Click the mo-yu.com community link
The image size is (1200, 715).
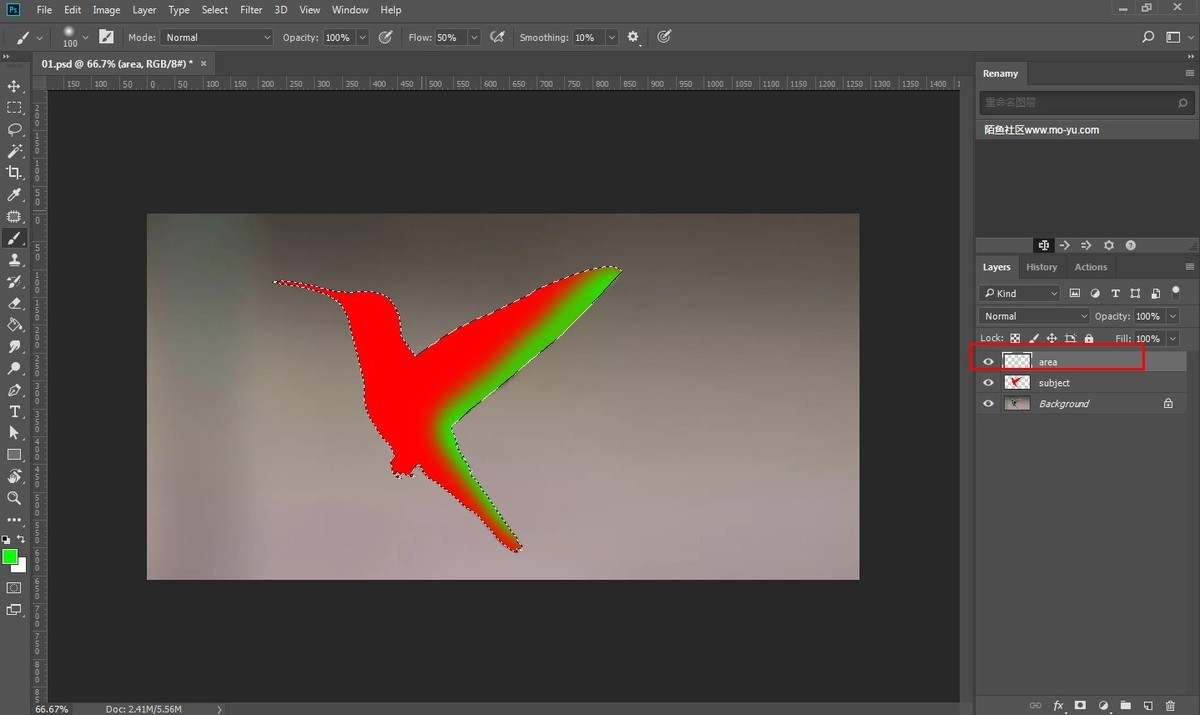click(x=1041, y=130)
